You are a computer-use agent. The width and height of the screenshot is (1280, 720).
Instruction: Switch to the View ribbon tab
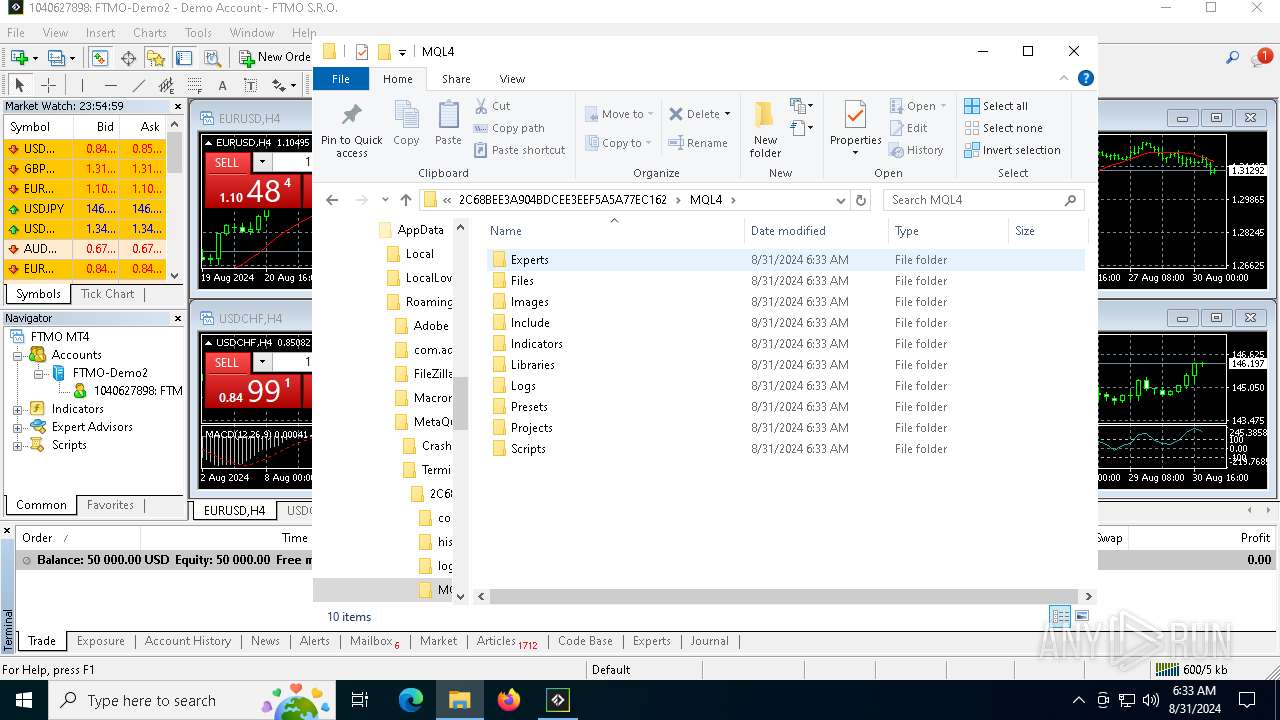[512, 79]
